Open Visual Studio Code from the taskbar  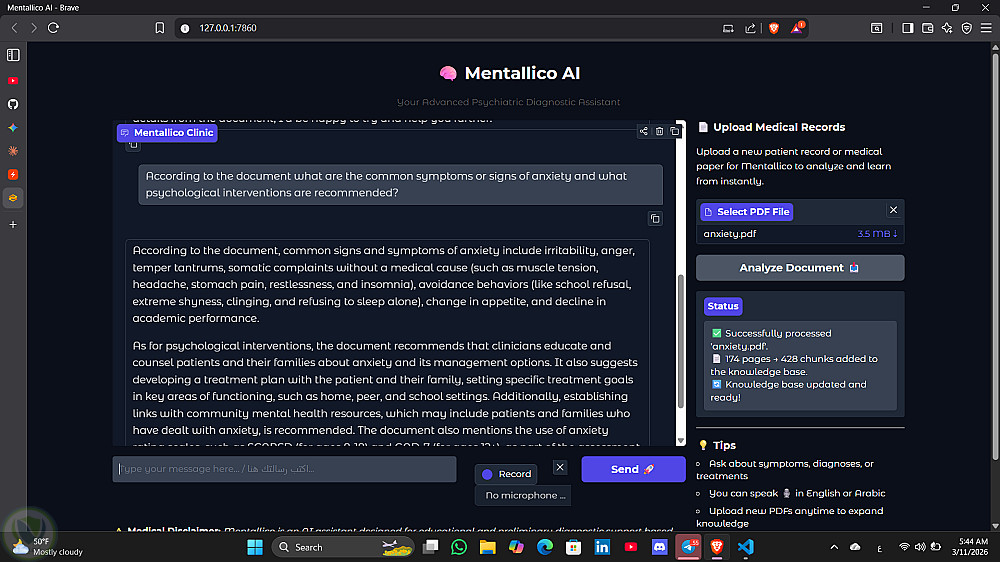coord(746,547)
